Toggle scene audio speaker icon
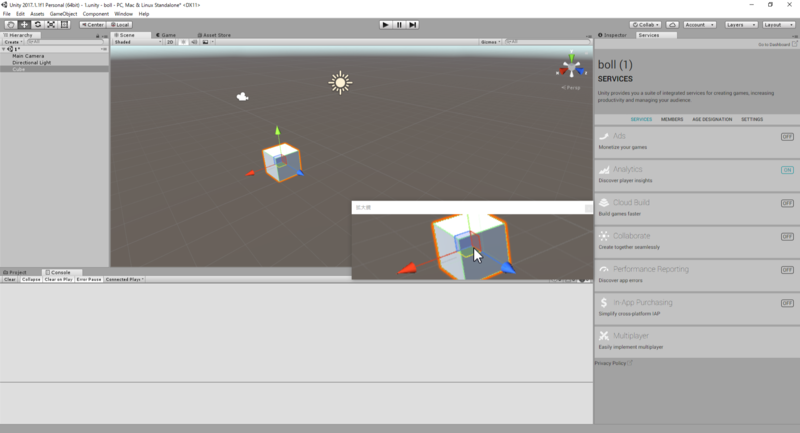The width and height of the screenshot is (800, 433). click(x=194, y=42)
